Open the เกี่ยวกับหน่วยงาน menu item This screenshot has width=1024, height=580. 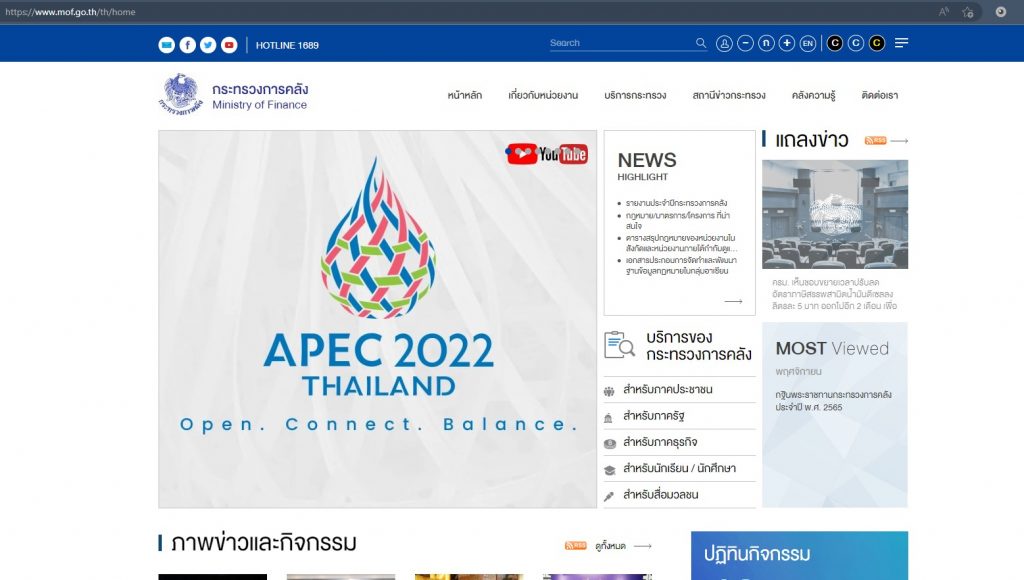click(x=543, y=95)
